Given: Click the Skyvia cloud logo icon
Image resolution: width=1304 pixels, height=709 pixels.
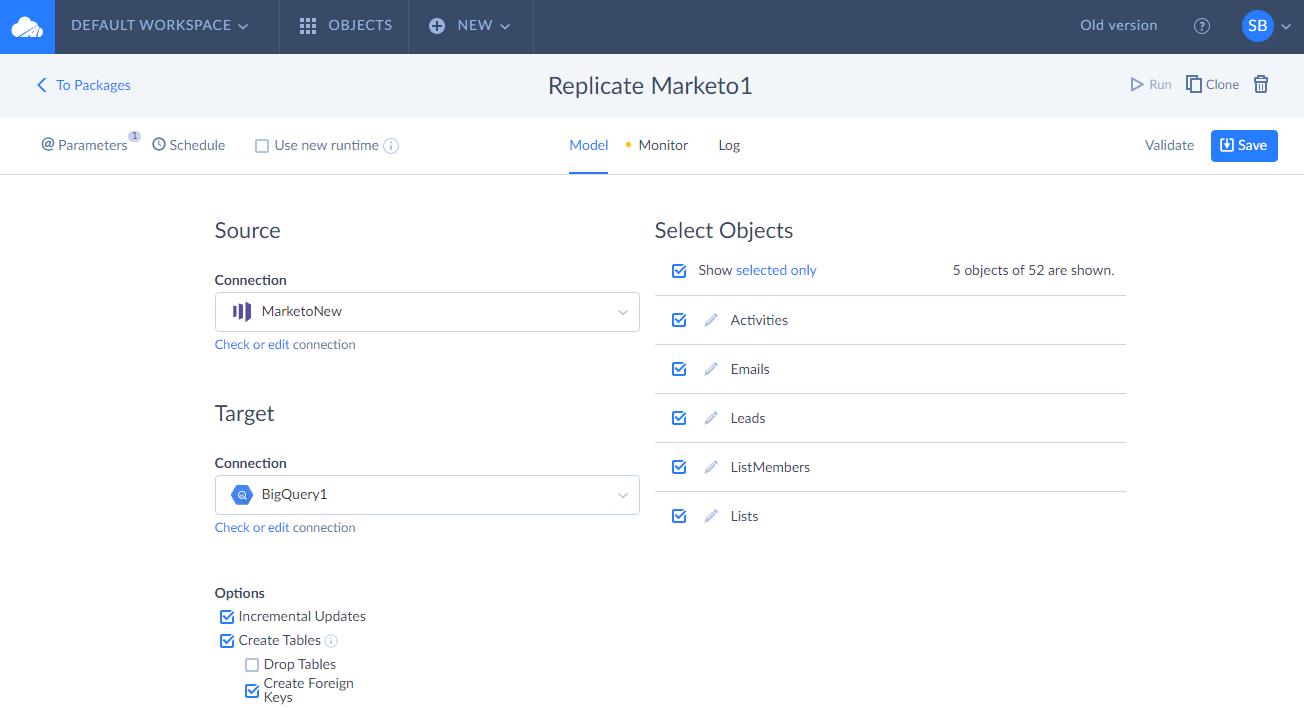Looking at the screenshot, I should click(27, 27).
